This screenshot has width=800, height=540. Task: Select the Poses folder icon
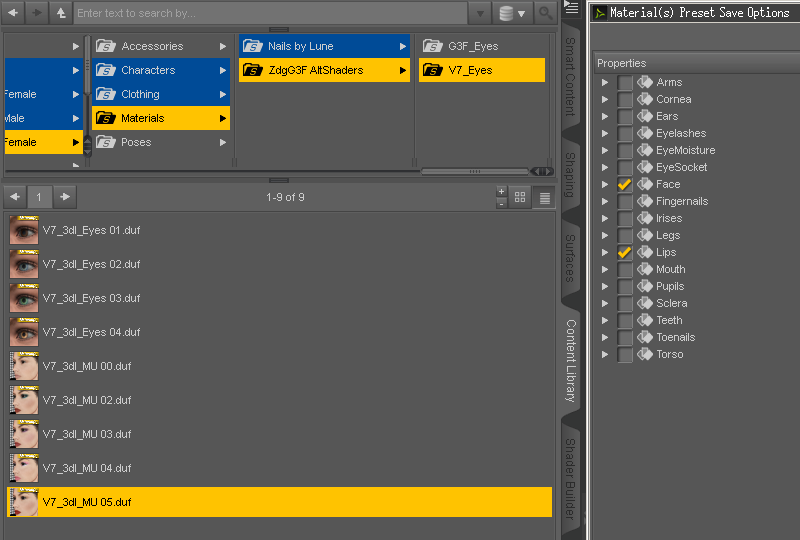click(106, 142)
